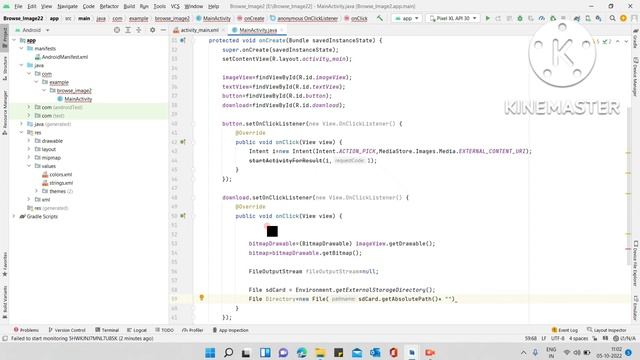Hide the Project panel with minus icon

pyautogui.click(x=163, y=30)
